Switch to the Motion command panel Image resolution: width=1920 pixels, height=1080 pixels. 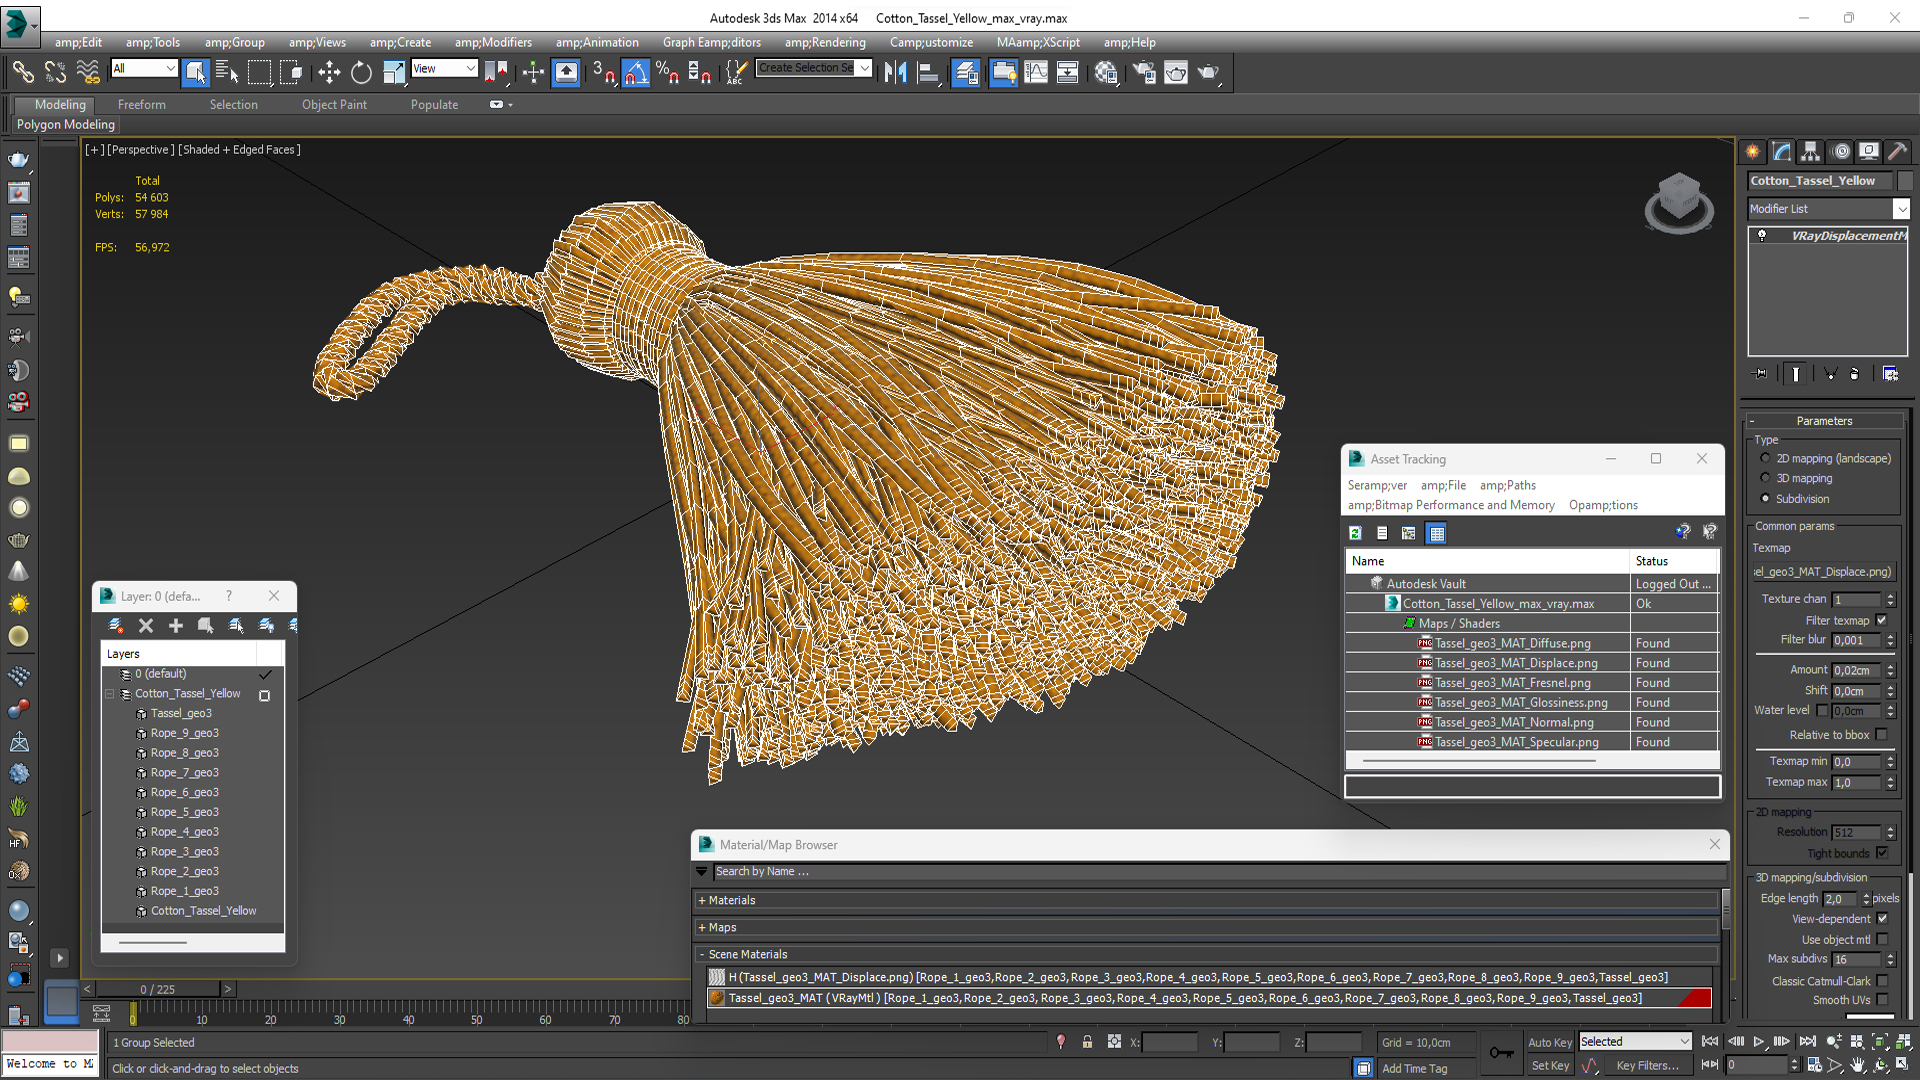coord(1841,151)
